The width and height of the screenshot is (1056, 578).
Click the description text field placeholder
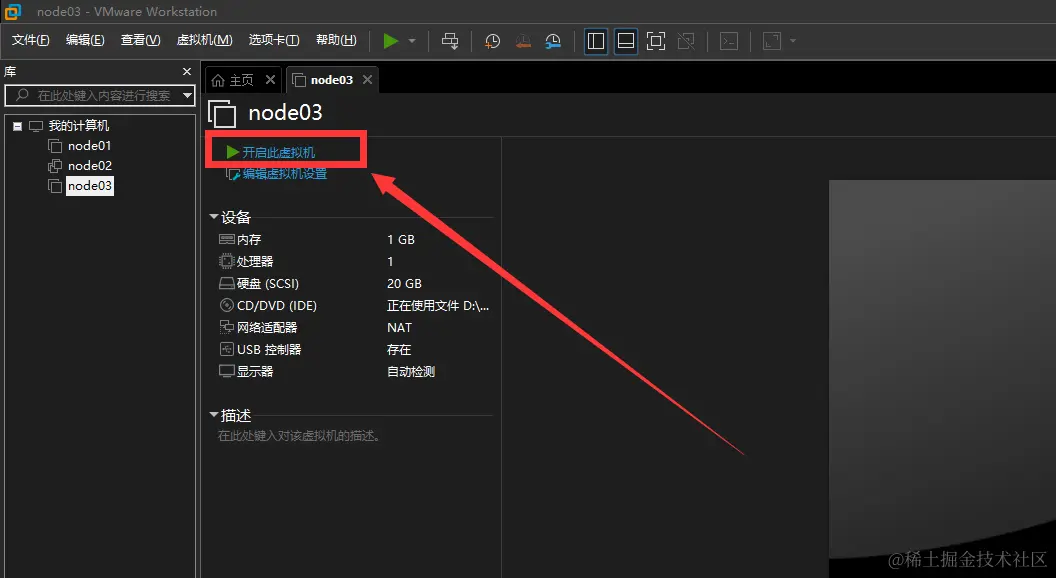tap(300, 436)
